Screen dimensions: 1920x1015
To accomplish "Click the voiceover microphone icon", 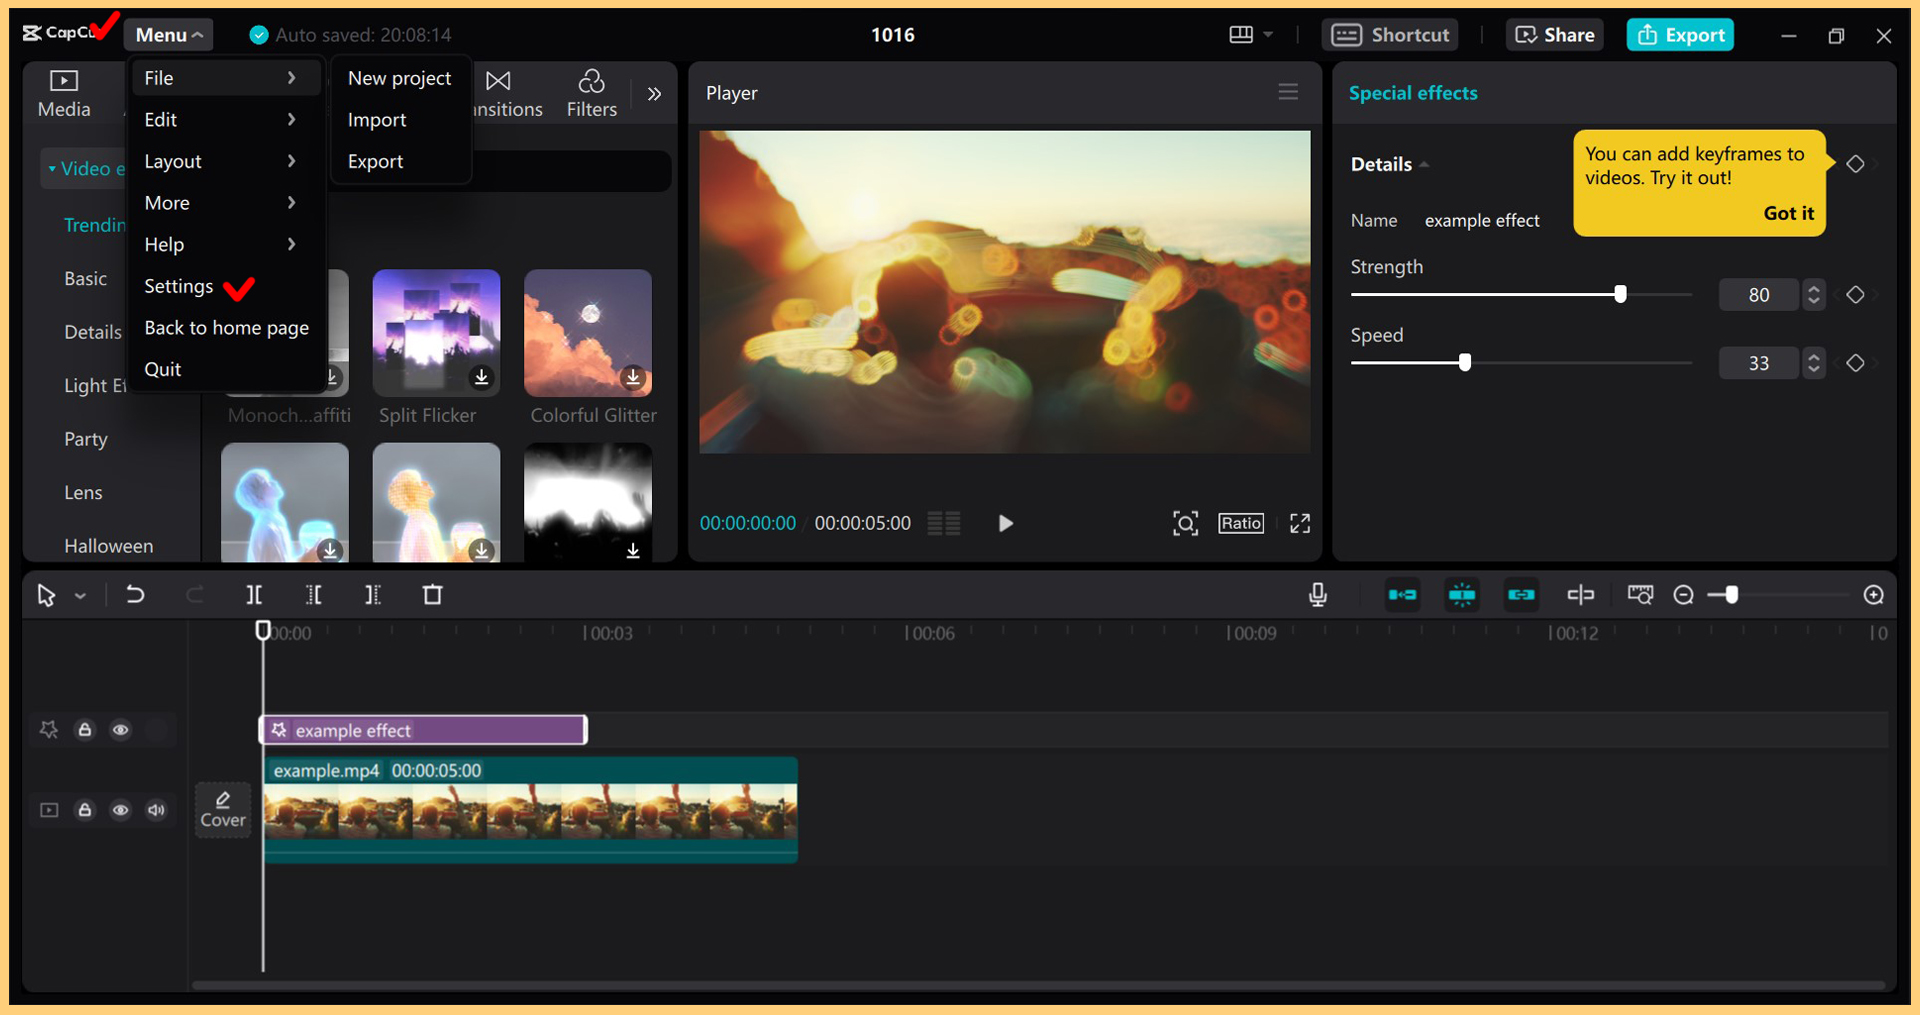I will click(1318, 595).
